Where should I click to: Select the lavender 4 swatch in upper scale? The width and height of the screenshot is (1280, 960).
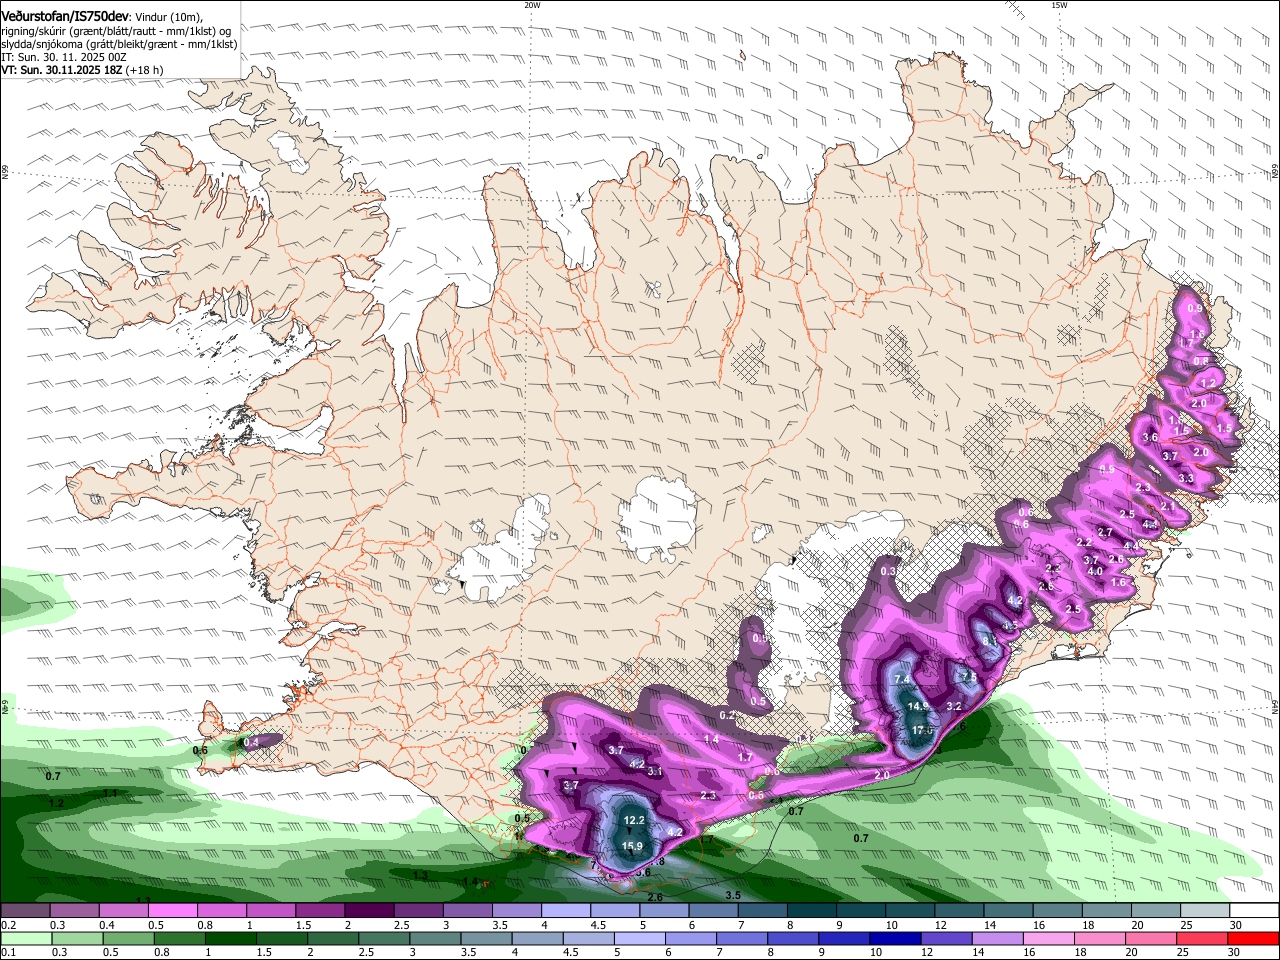point(567,910)
